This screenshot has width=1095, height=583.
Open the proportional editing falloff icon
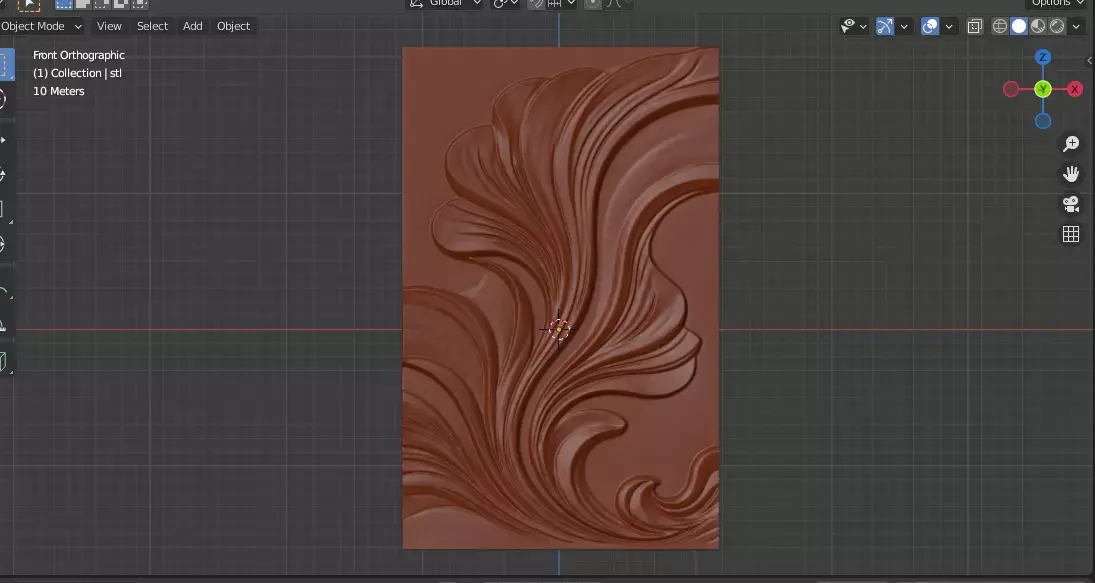[617, 3]
